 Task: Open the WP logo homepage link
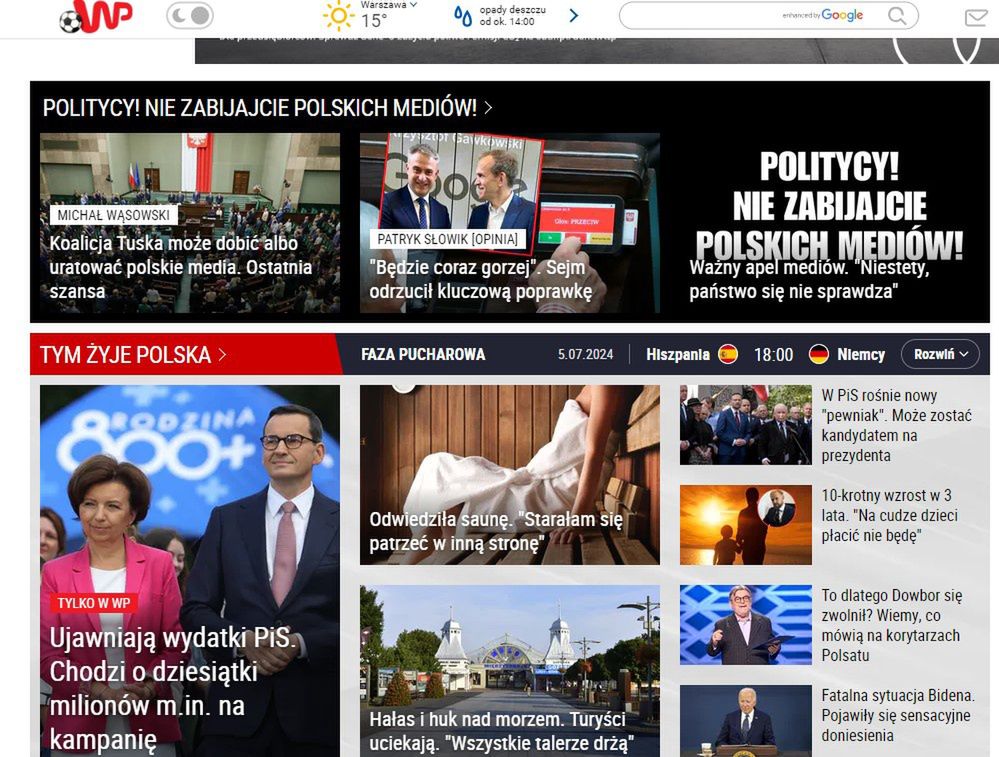tap(96, 16)
